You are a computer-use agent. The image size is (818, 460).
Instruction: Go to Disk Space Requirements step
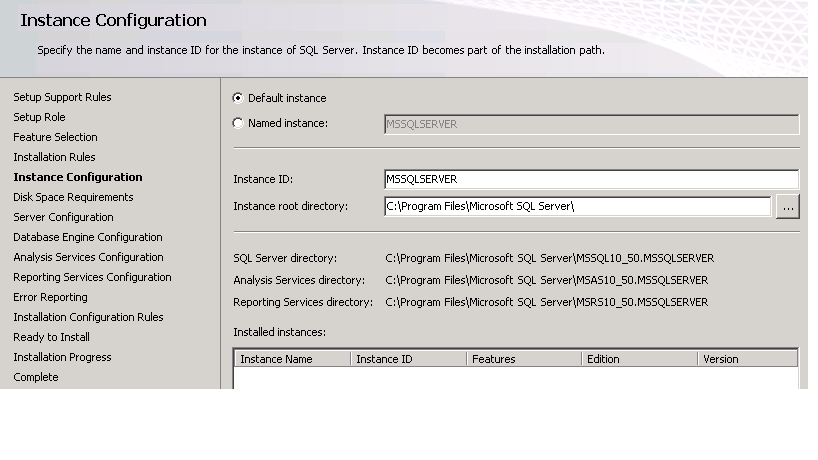click(73, 197)
